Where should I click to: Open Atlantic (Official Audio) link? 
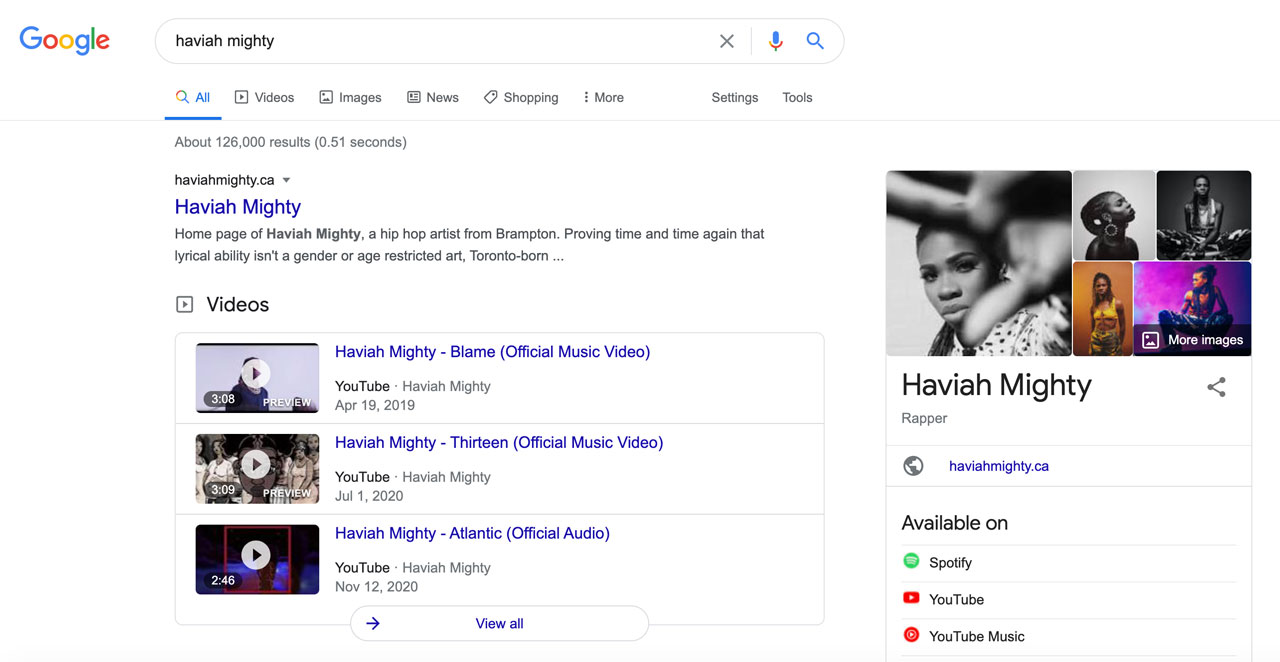(472, 534)
